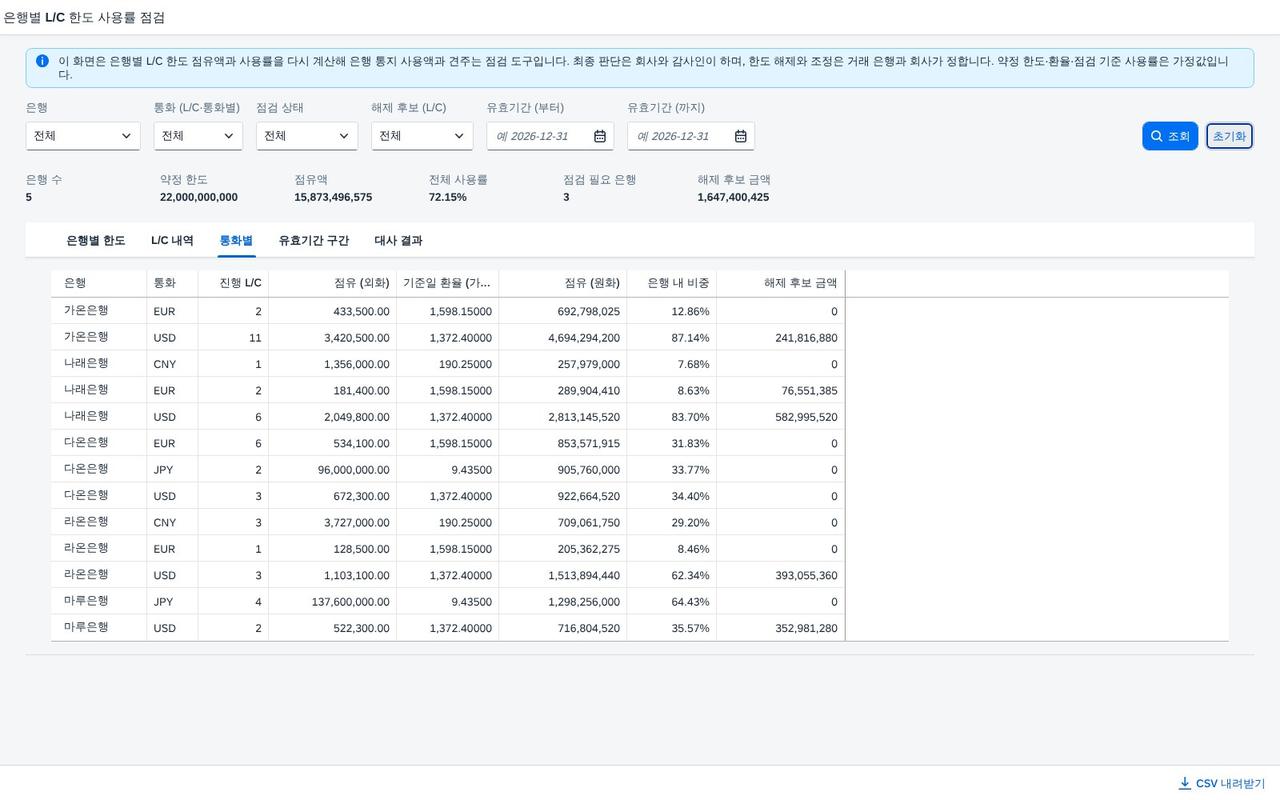Click the 709,061,750 원화 amount cell
The width and height of the screenshot is (1280, 800).
[563, 523]
